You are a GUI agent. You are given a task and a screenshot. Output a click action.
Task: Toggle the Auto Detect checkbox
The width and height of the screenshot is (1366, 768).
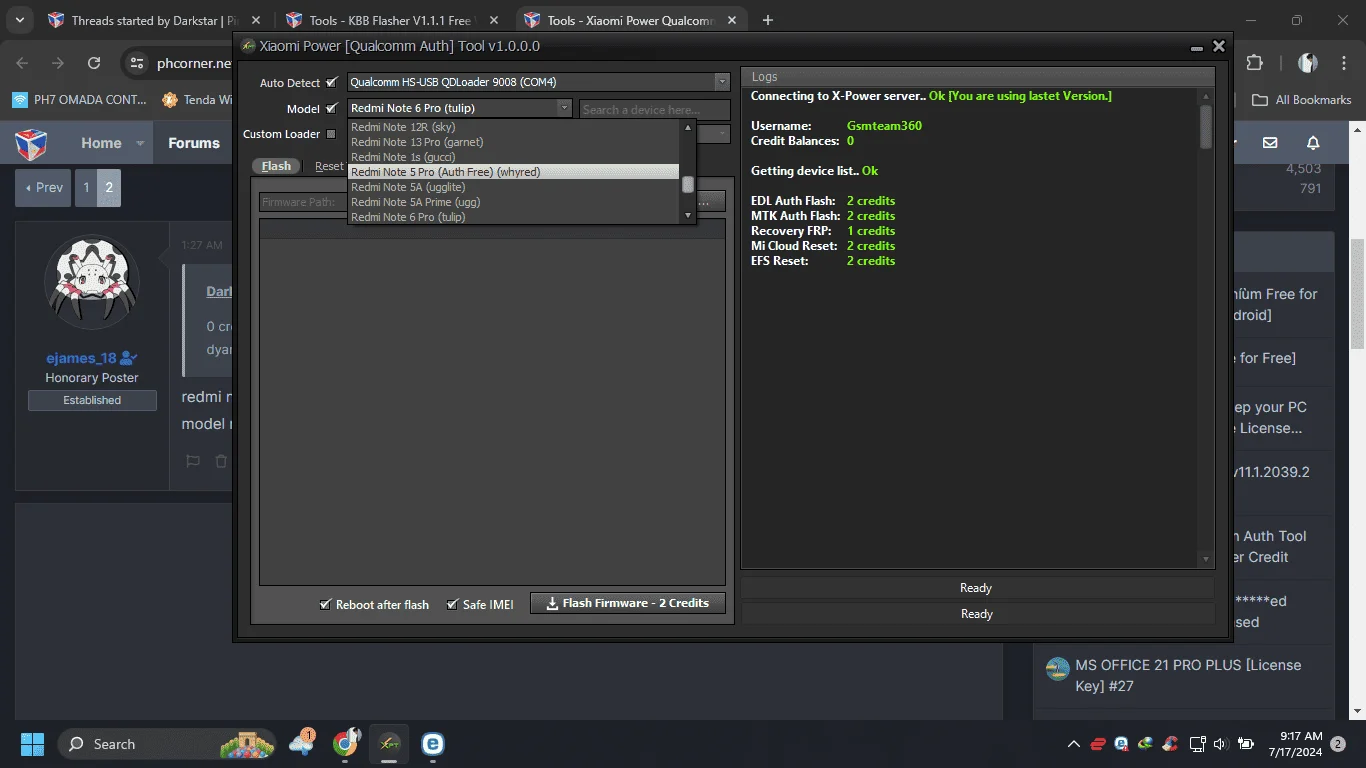point(331,82)
